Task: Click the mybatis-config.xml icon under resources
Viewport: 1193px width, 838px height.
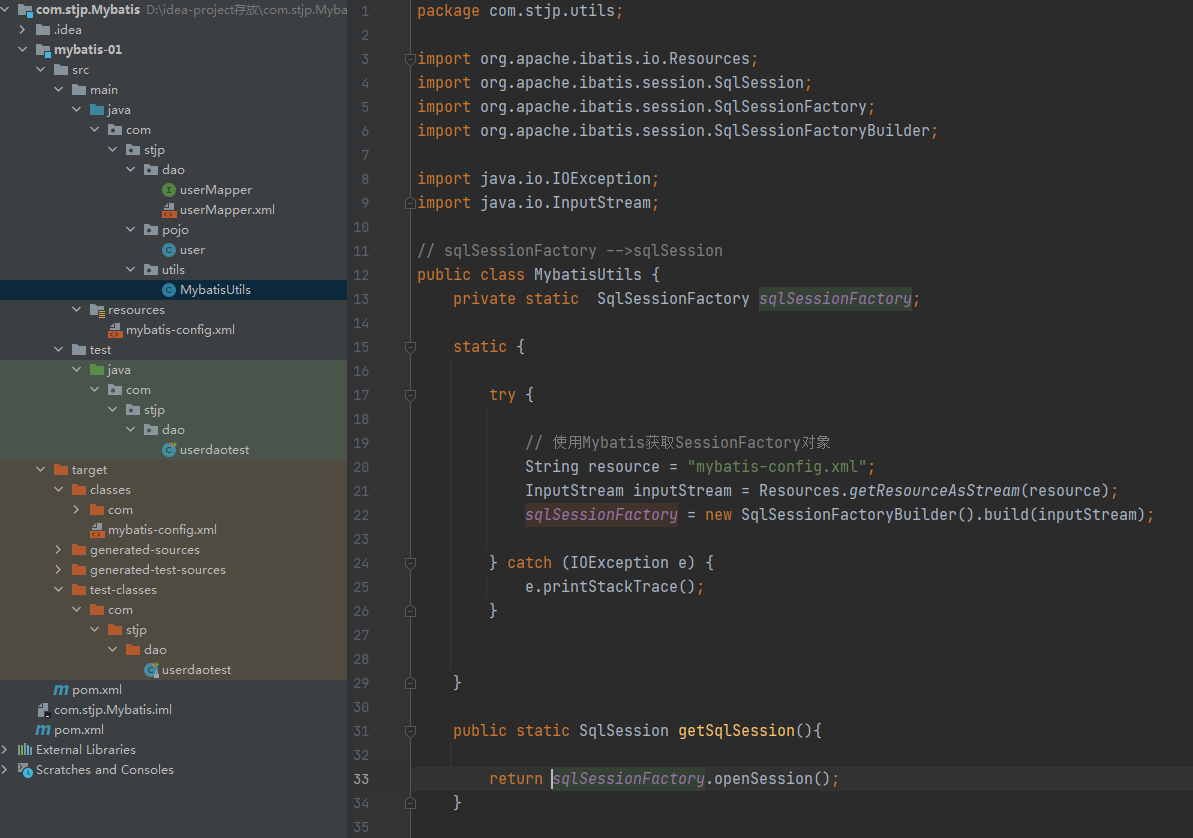Action: (115, 330)
